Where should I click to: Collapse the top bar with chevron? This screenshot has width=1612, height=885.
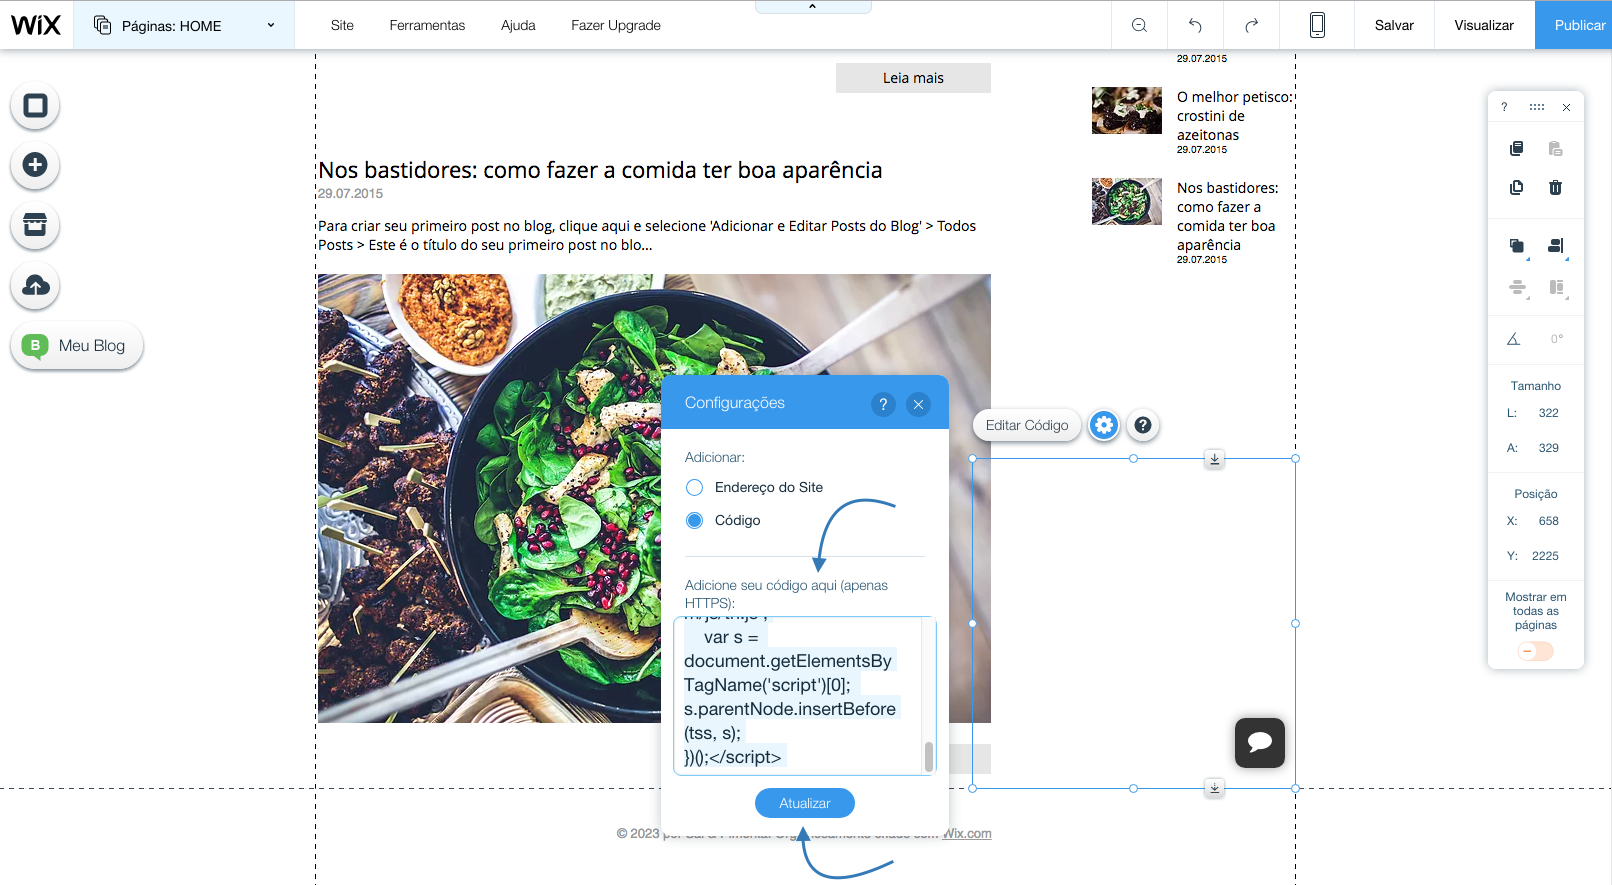pyautogui.click(x=813, y=6)
